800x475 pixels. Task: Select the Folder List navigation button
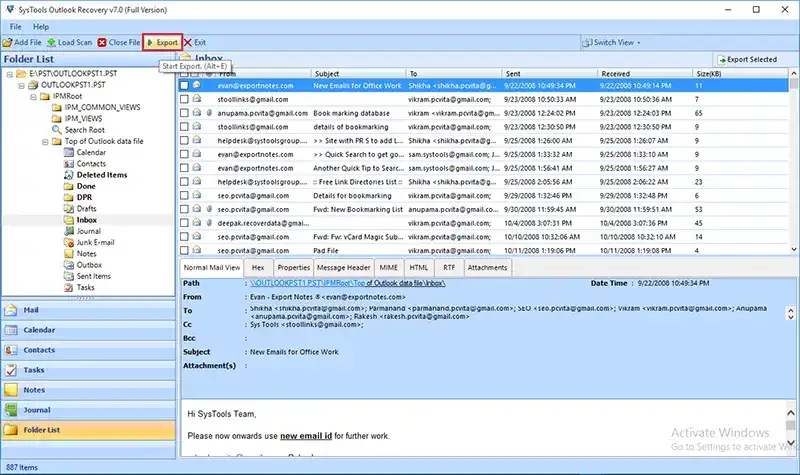tap(89, 430)
